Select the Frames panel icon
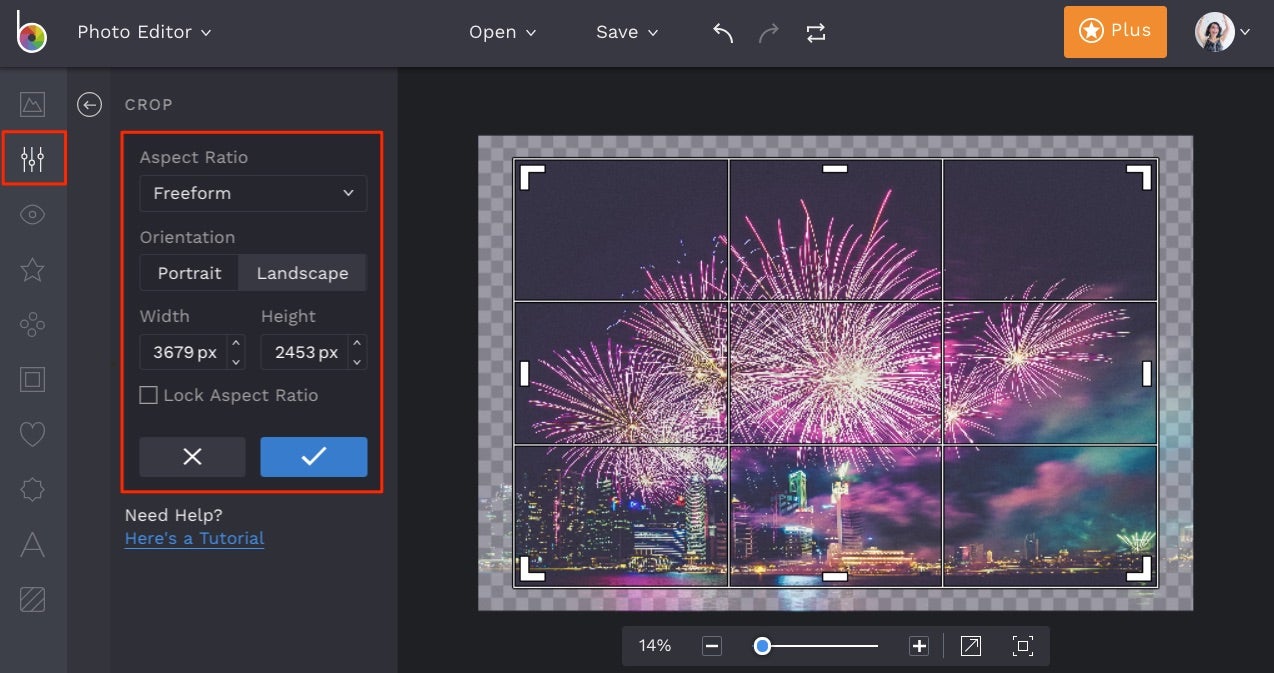The image size is (1274, 673). pyautogui.click(x=32, y=379)
